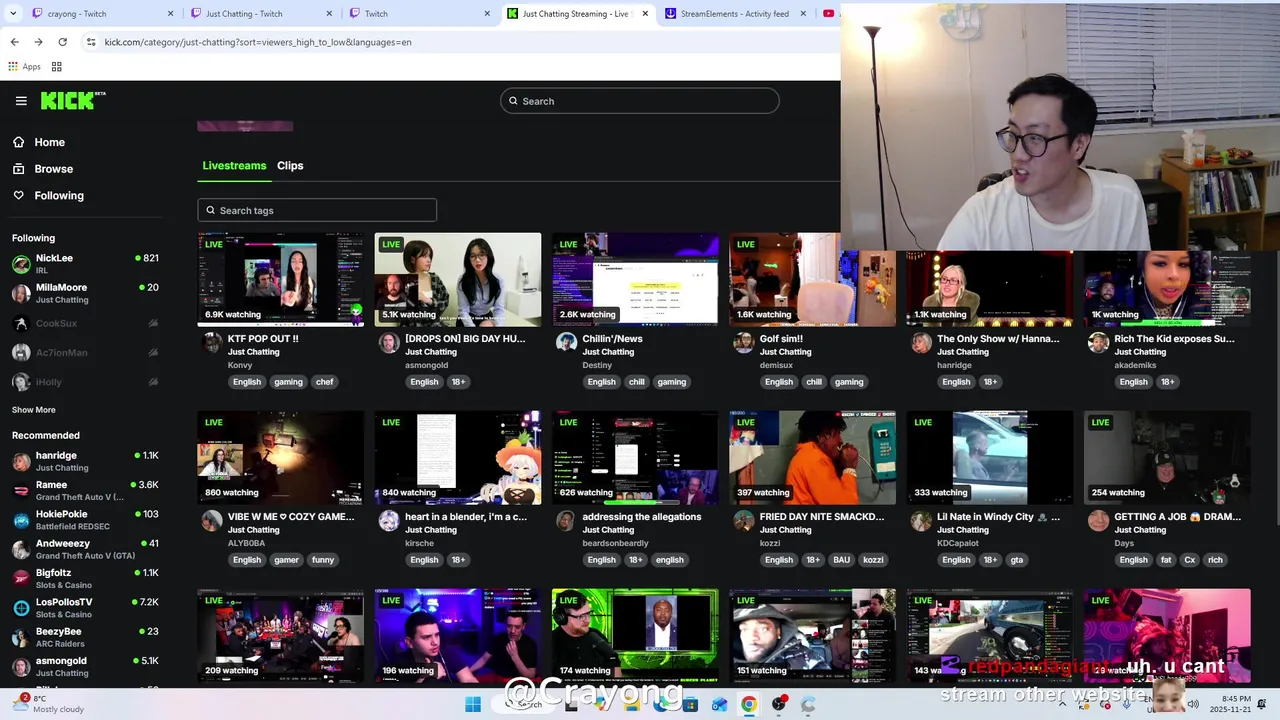The image size is (1280, 720).
Task: Select 'chef' tag on KTF POP OUT stream
Action: point(324,382)
